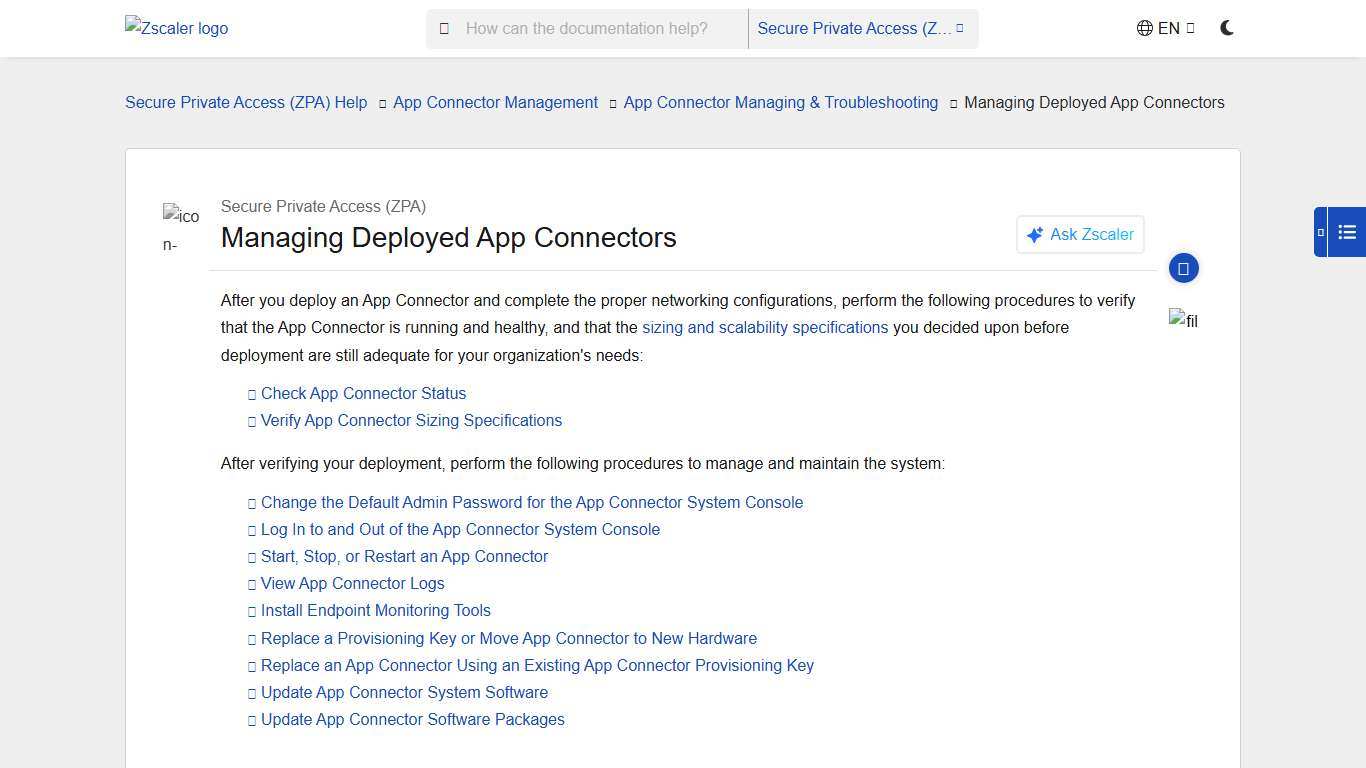Screen dimensions: 1366x768
Task: Open Check App Connector Status
Action: click(363, 393)
